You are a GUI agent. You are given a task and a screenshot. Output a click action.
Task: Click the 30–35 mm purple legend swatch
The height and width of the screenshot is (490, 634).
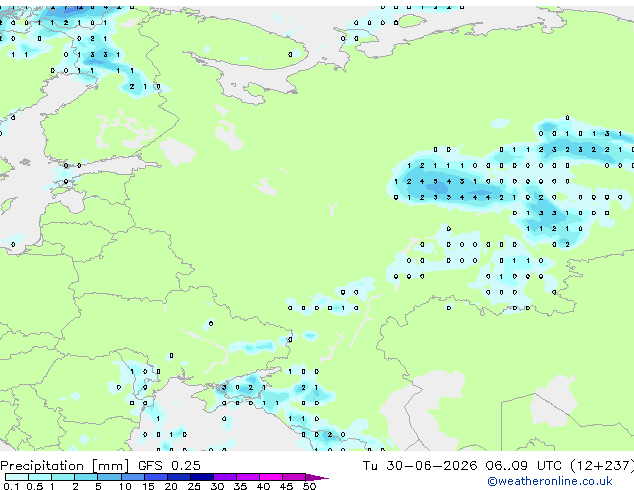tap(225, 477)
